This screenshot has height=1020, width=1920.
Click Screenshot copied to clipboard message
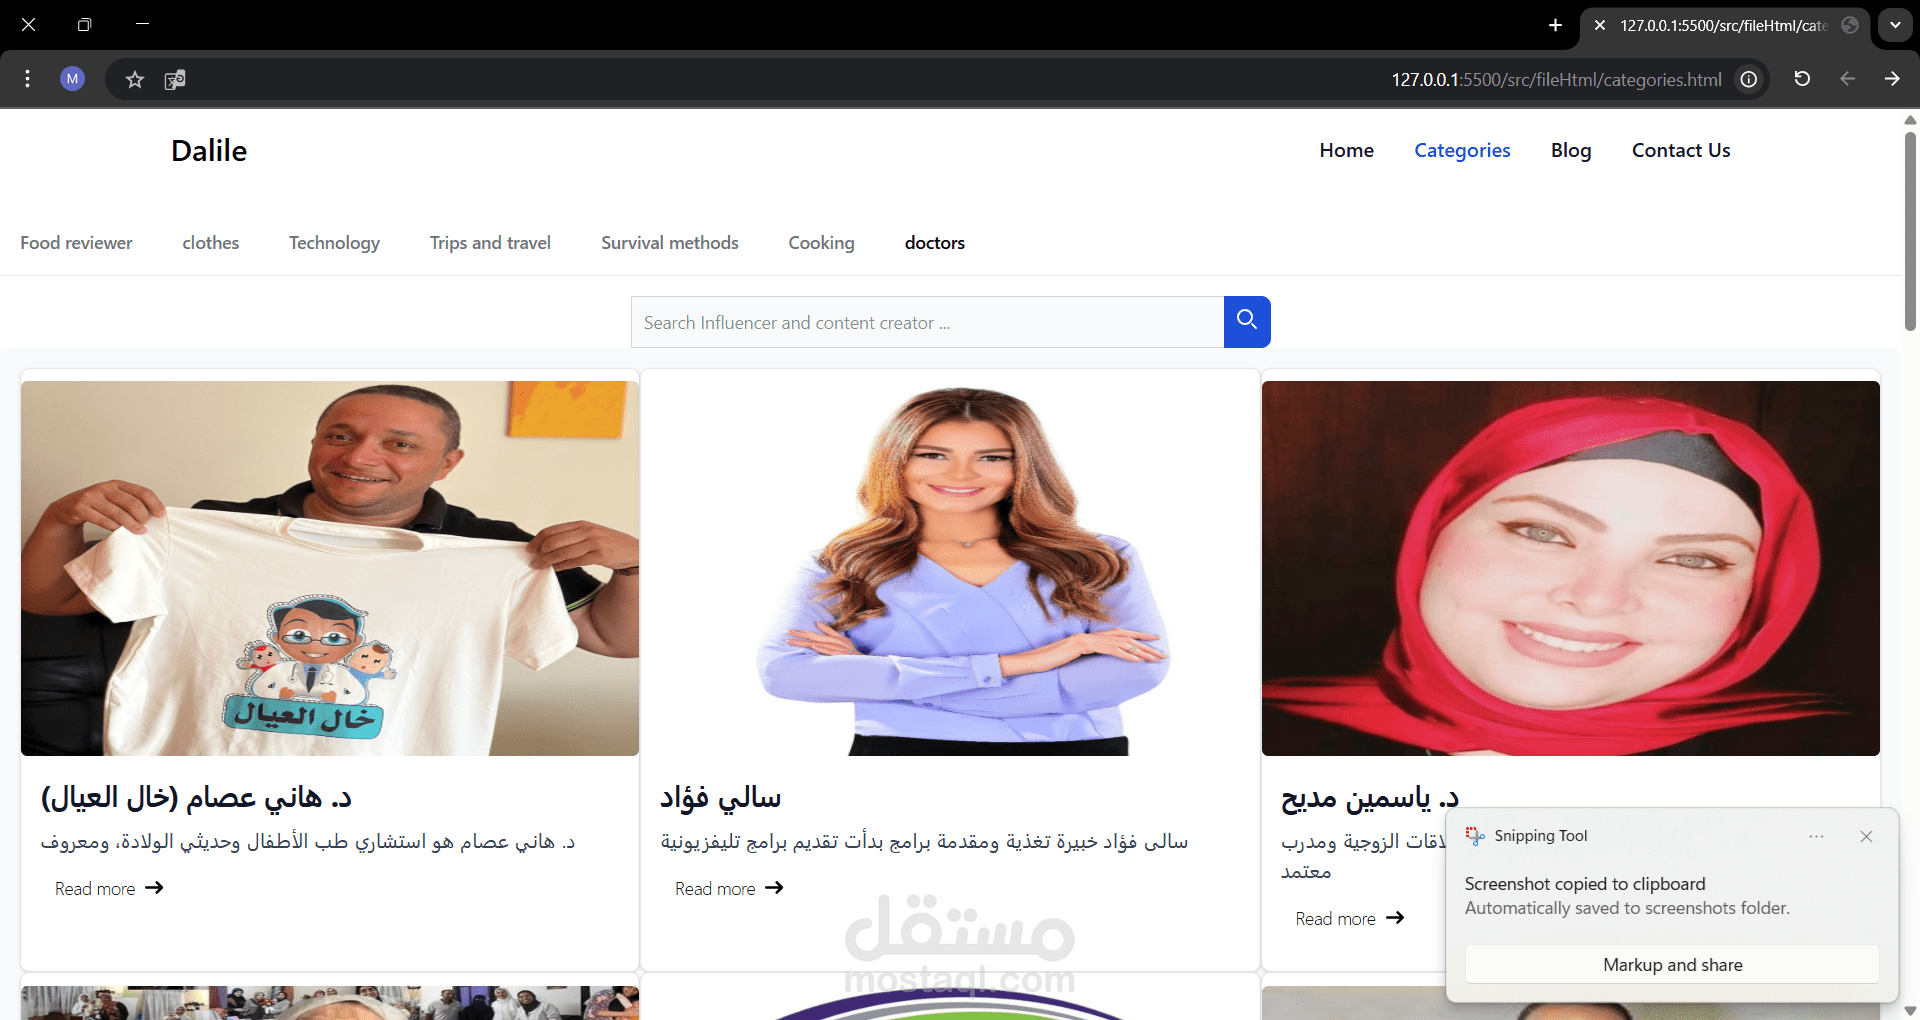(x=1585, y=884)
